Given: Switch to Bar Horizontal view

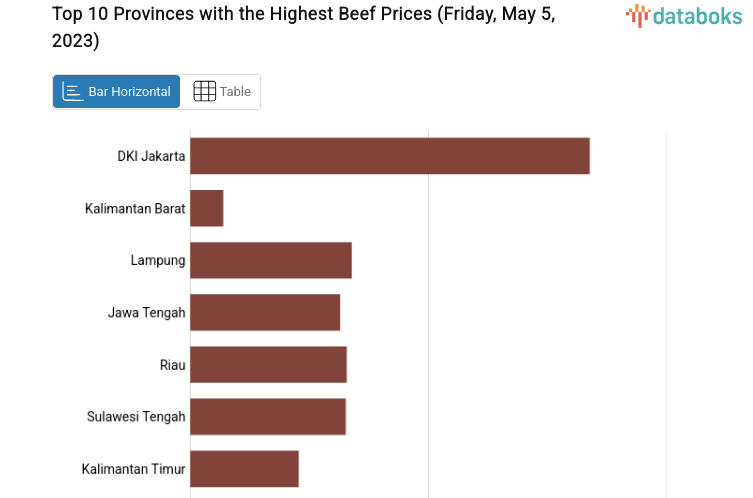Looking at the screenshot, I should pyautogui.click(x=117, y=91).
